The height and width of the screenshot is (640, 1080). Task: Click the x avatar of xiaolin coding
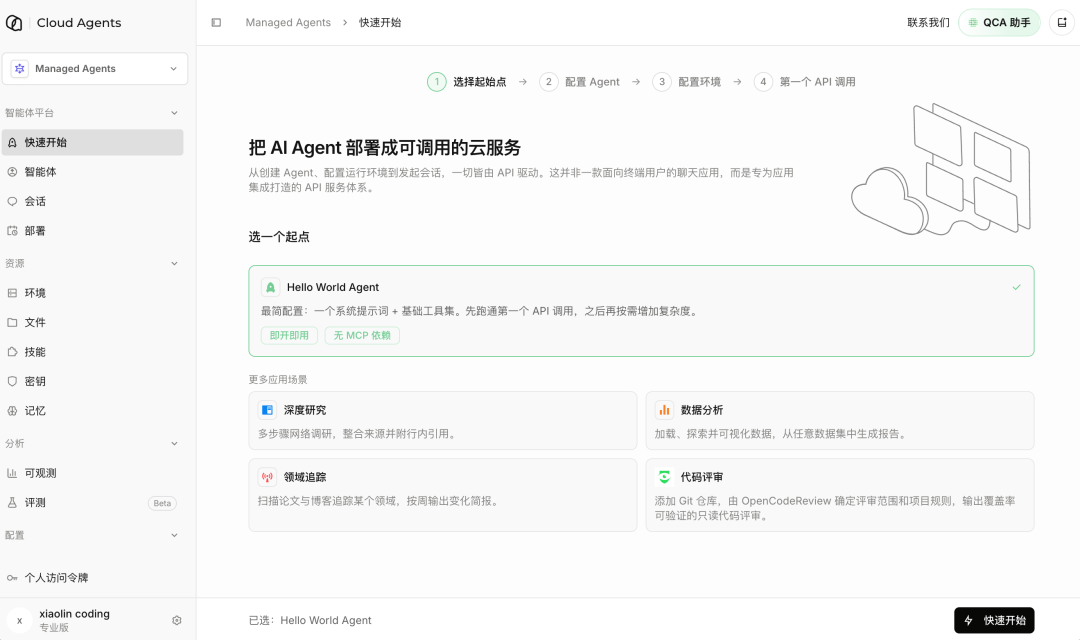pos(19,621)
